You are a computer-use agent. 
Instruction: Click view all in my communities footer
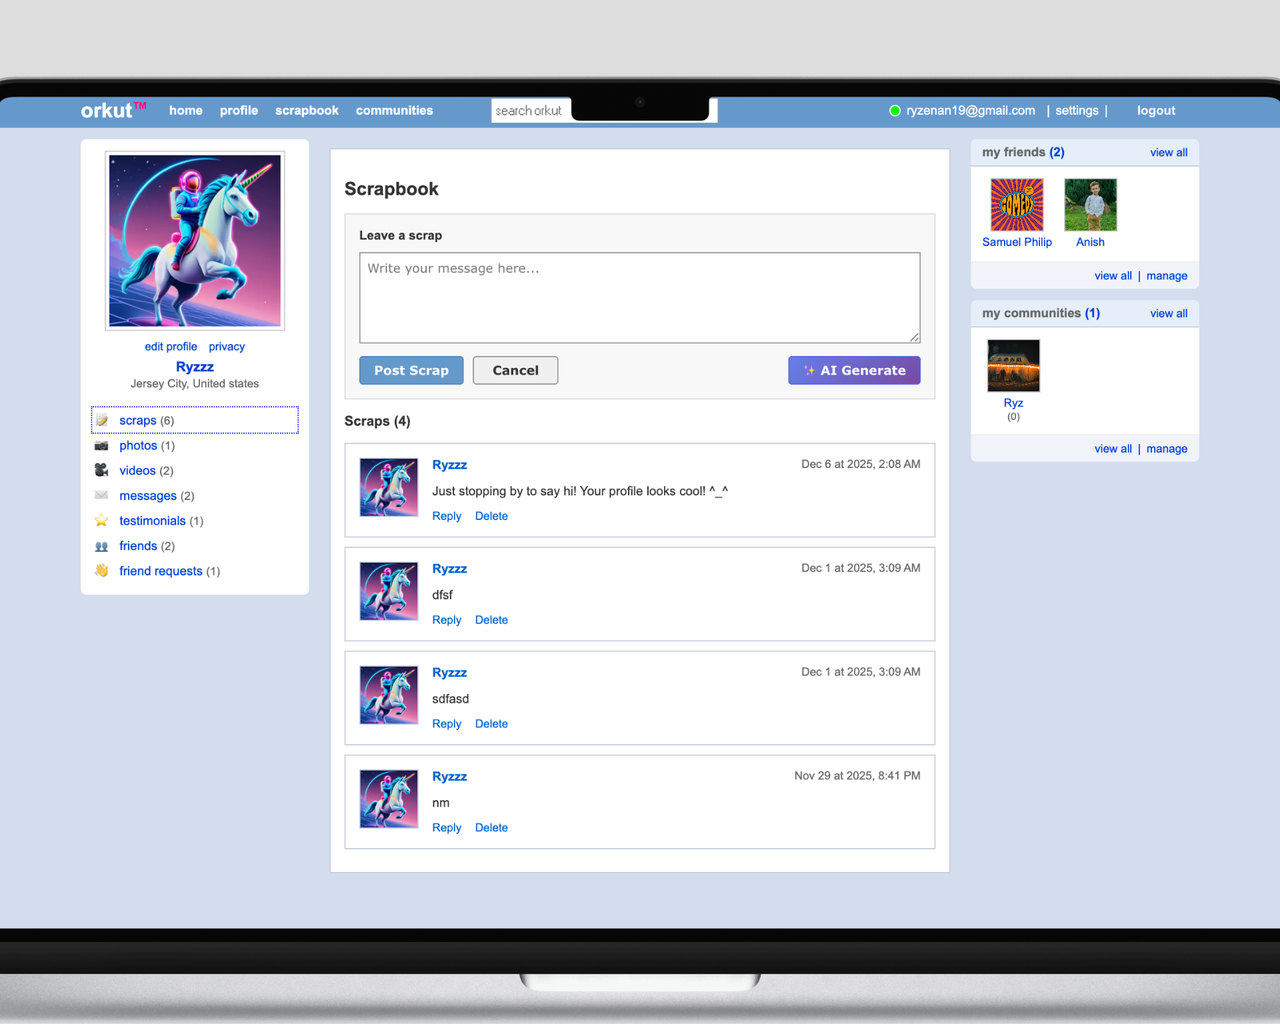click(1113, 449)
